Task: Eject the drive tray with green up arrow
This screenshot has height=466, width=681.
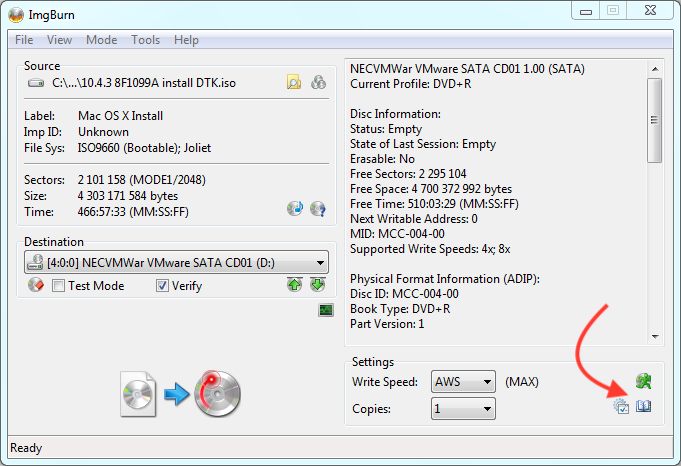Action: coord(295,285)
